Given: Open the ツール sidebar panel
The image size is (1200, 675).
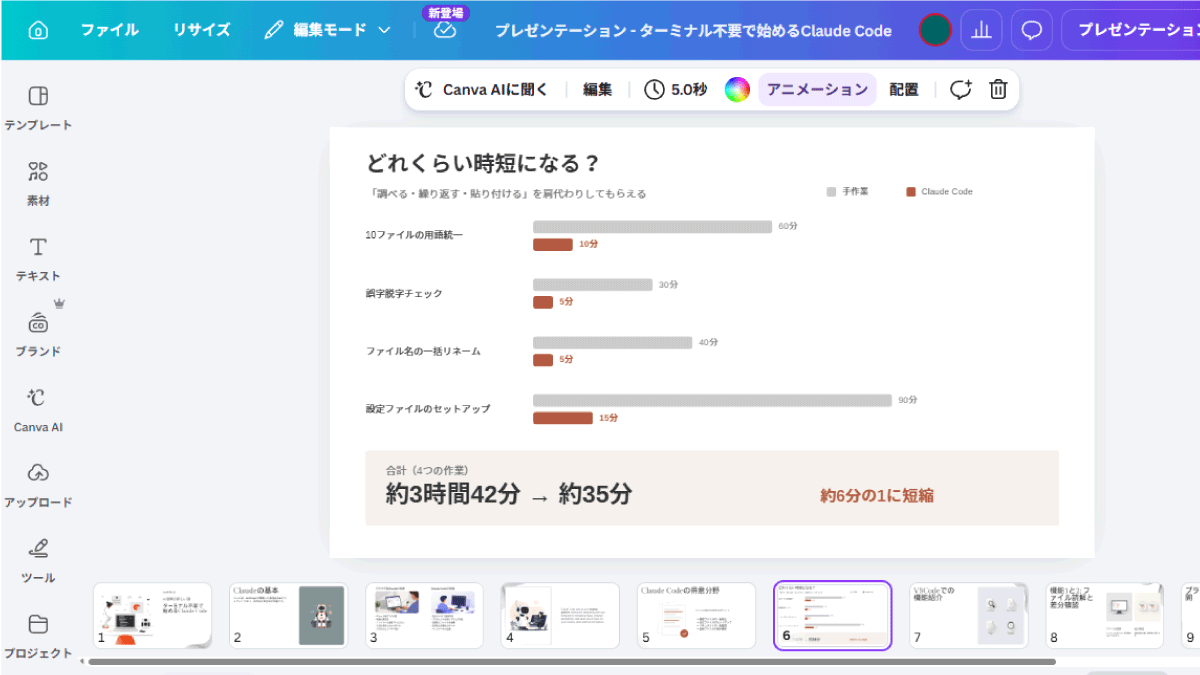Looking at the screenshot, I should [38, 561].
